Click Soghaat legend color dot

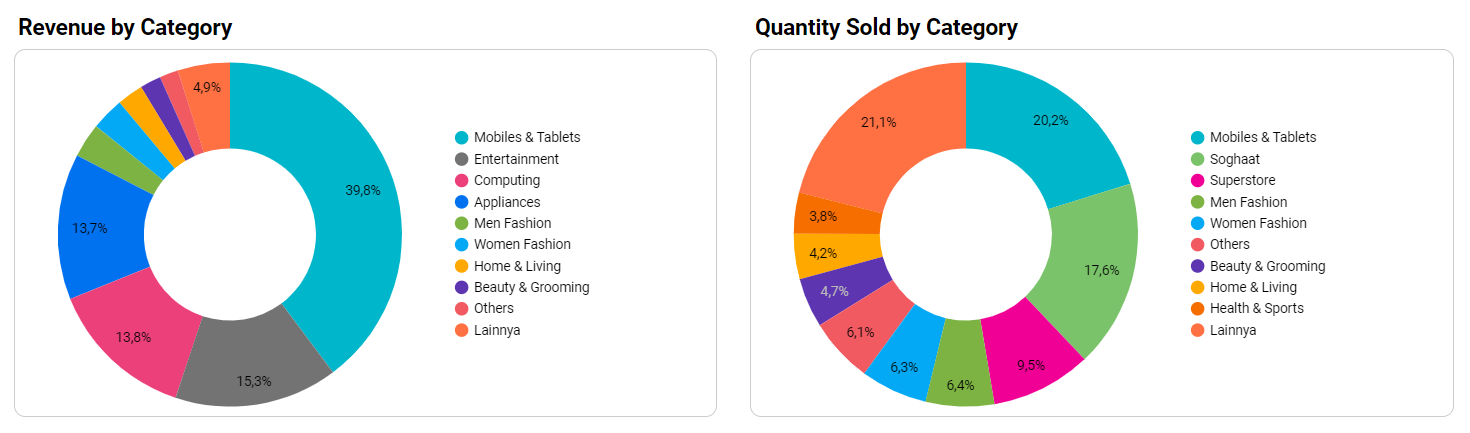tap(1197, 159)
